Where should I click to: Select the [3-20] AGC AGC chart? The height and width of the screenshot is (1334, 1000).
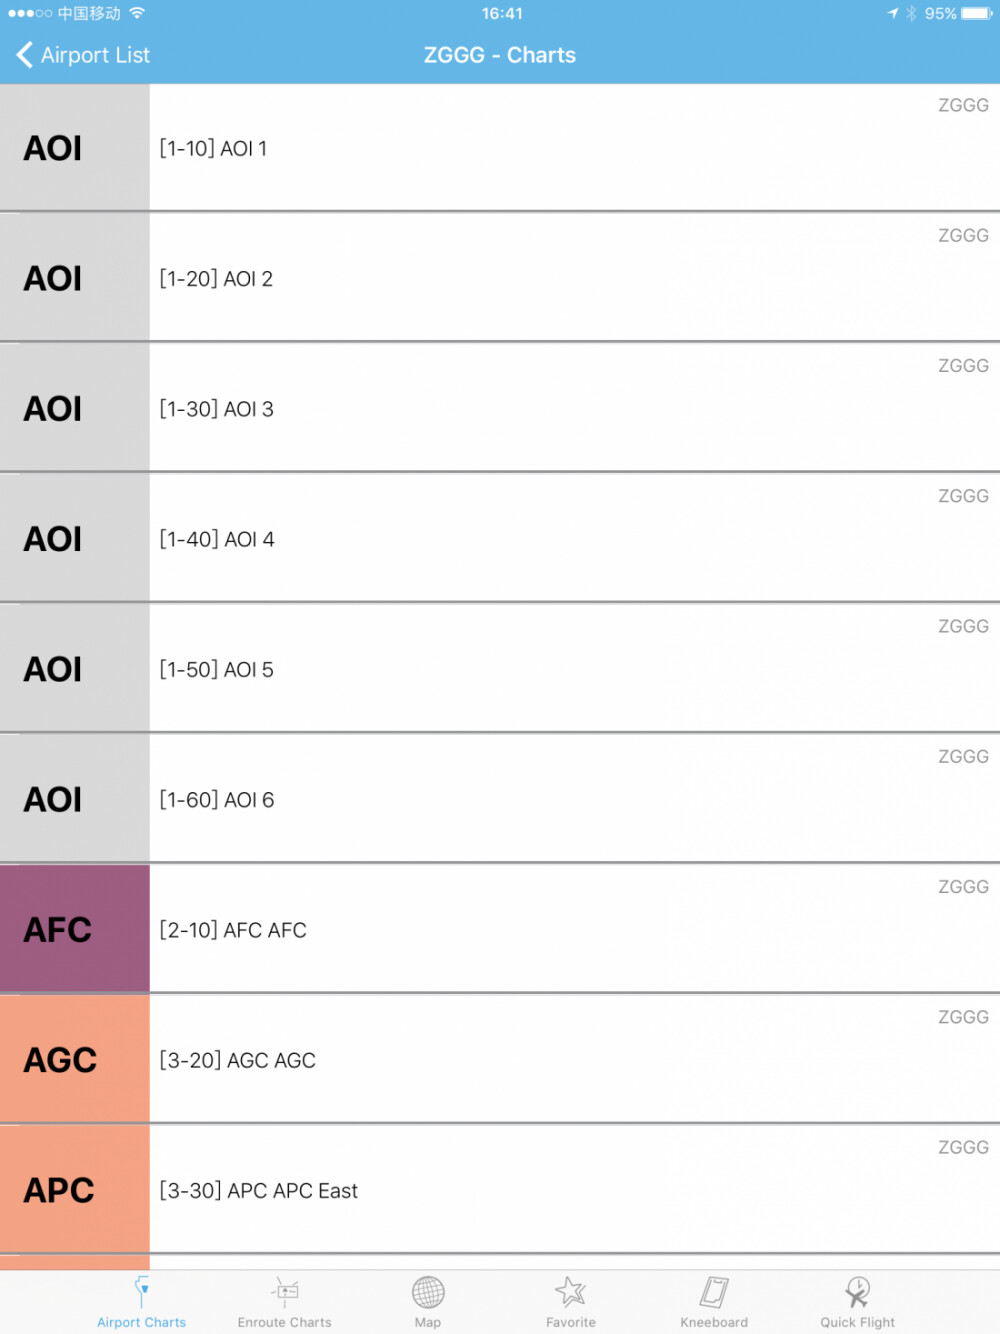point(500,1060)
